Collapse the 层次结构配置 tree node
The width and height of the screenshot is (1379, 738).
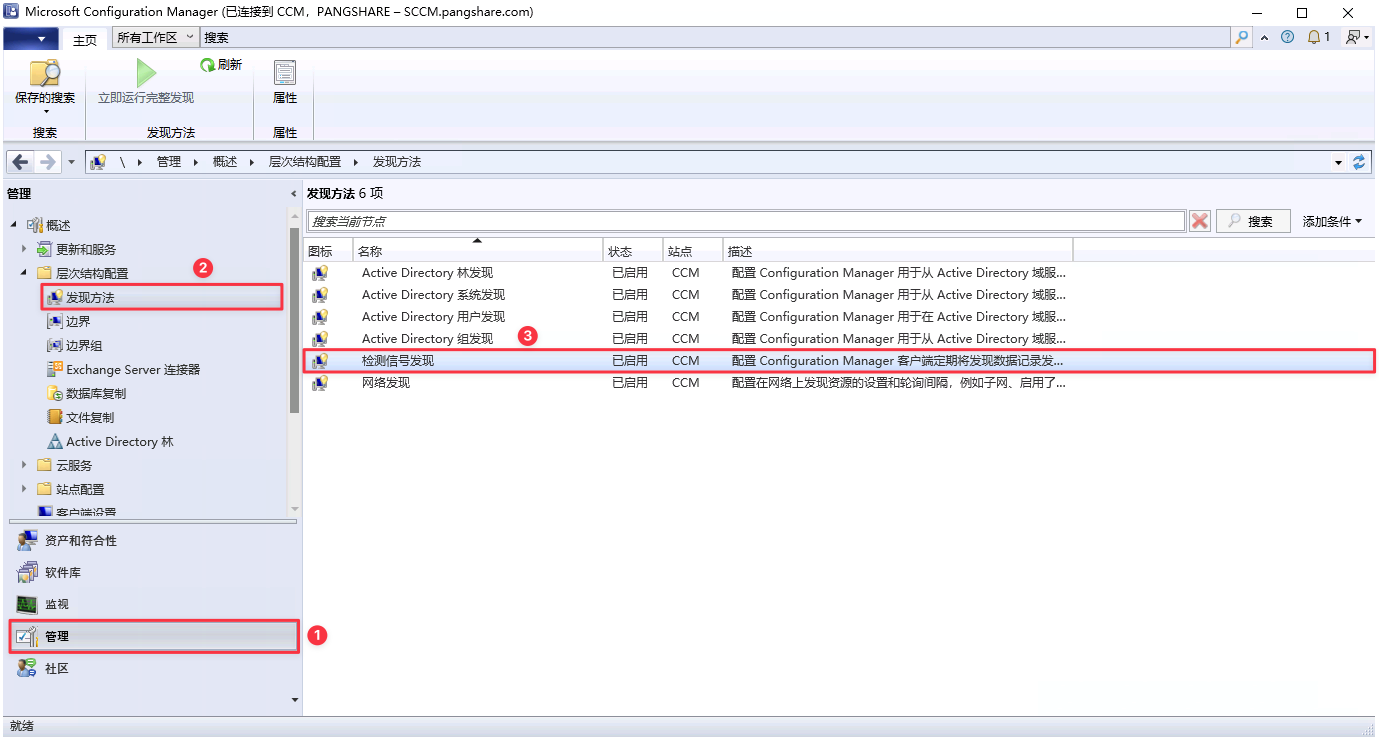point(24,274)
